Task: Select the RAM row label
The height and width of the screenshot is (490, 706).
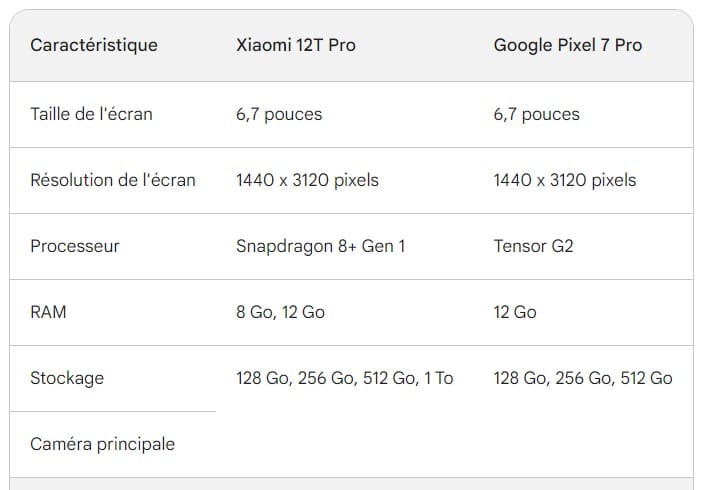Action: click(49, 312)
